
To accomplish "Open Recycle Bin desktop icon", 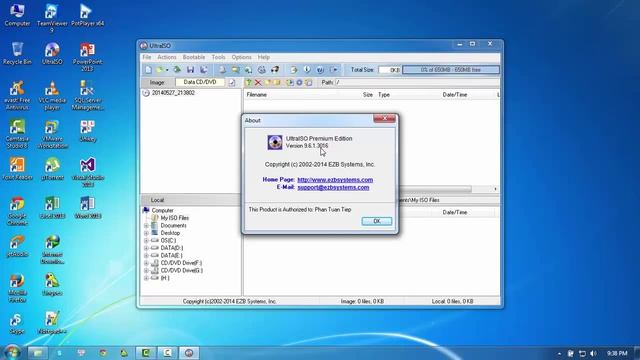I will click(17, 53).
